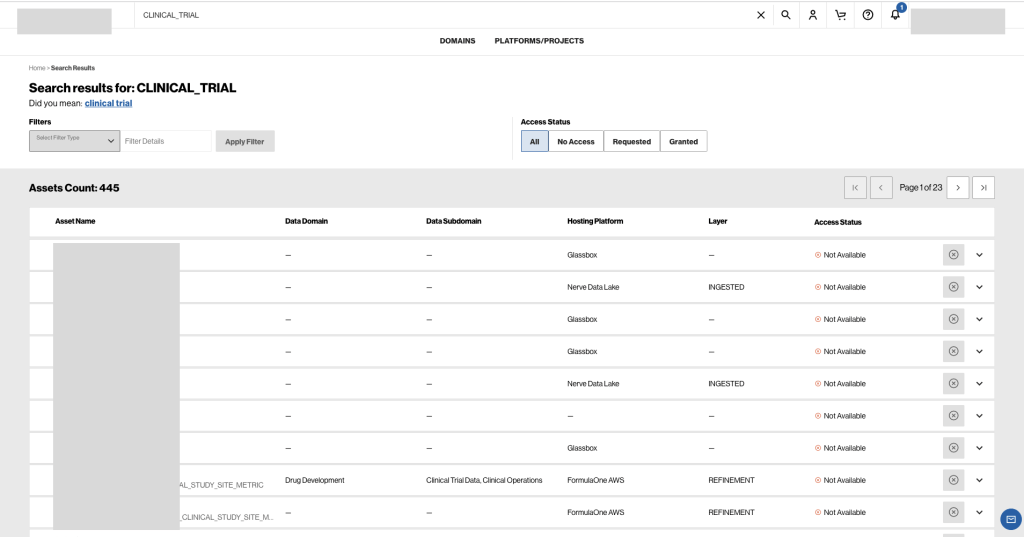
Task: Click the magnifier search icon
Action: click(786, 15)
